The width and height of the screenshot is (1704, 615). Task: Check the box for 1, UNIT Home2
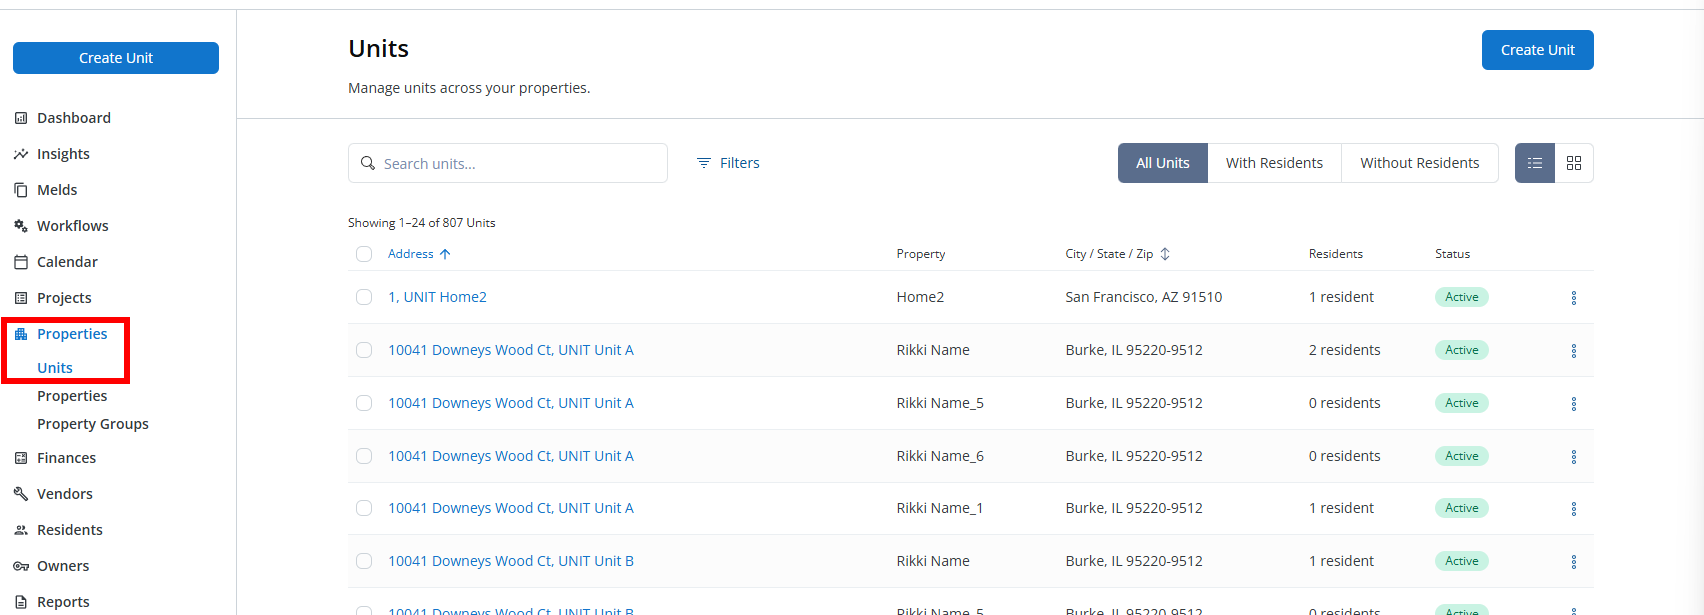(x=364, y=297)
